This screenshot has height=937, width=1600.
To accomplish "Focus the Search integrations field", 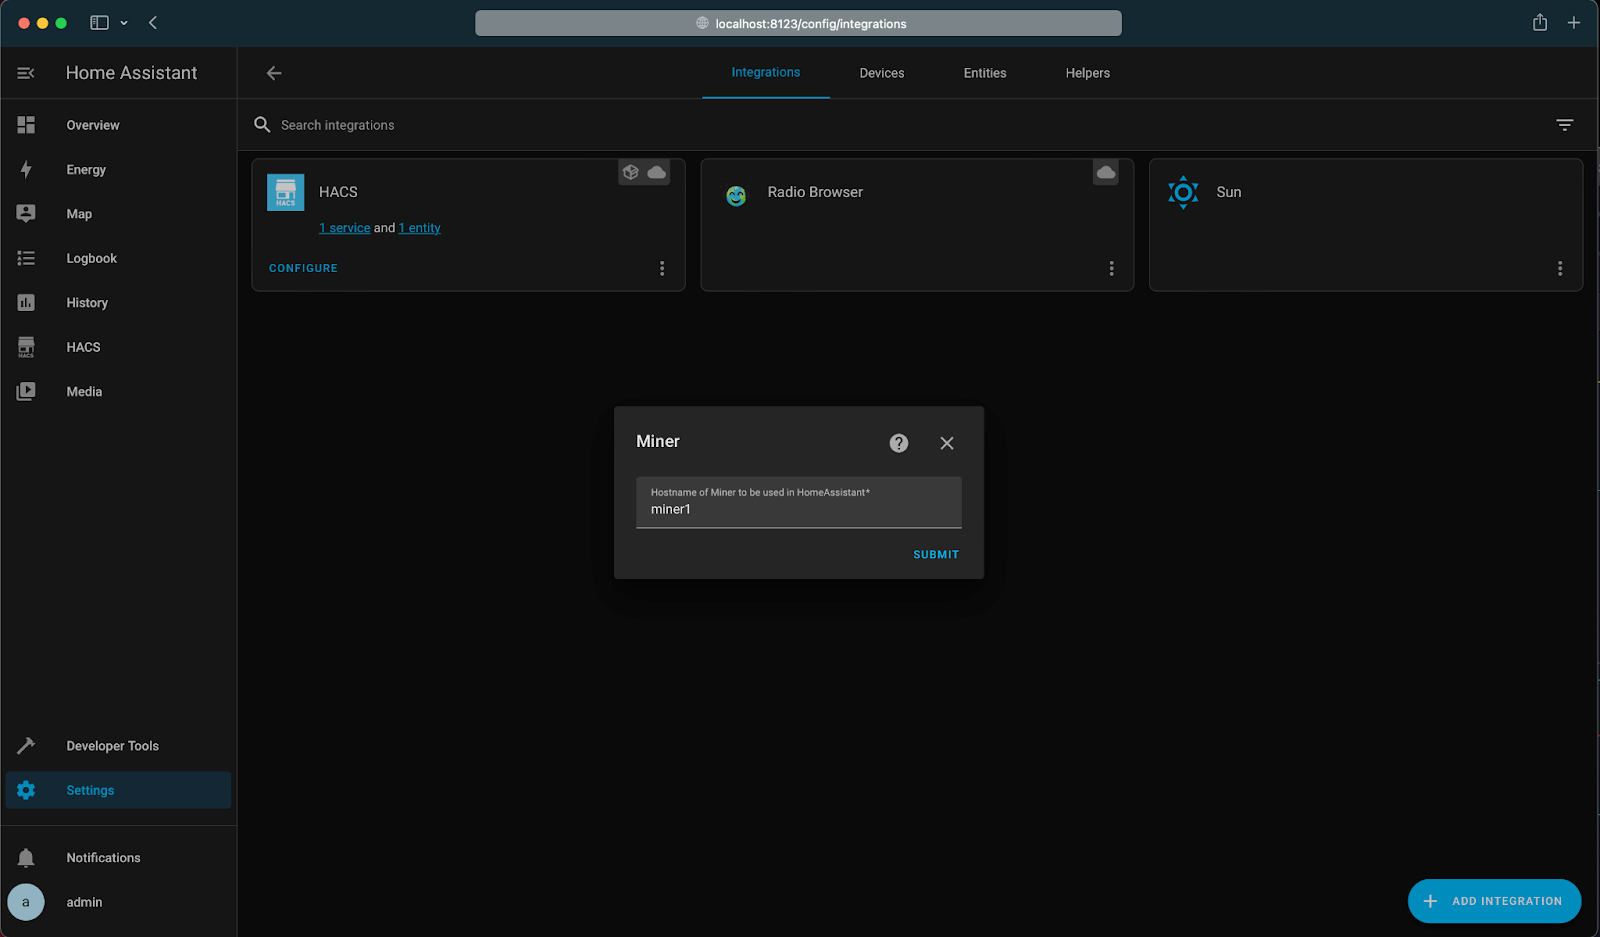I will 900,125.
